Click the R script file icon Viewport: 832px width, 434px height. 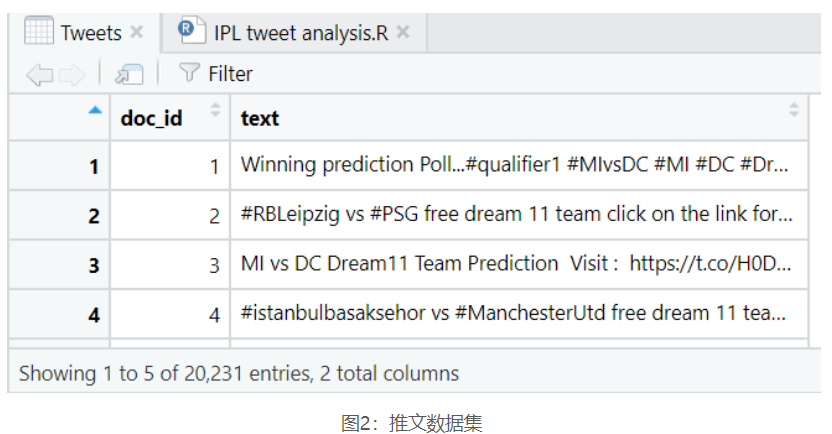[190, 31]
